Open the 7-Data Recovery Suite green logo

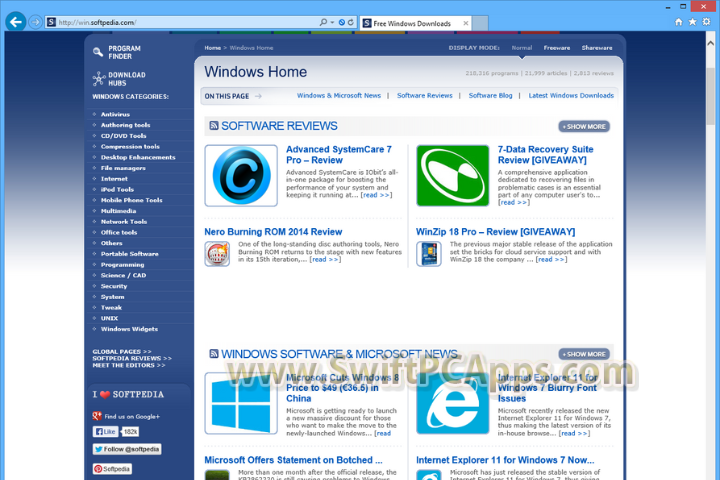(453, 175)
